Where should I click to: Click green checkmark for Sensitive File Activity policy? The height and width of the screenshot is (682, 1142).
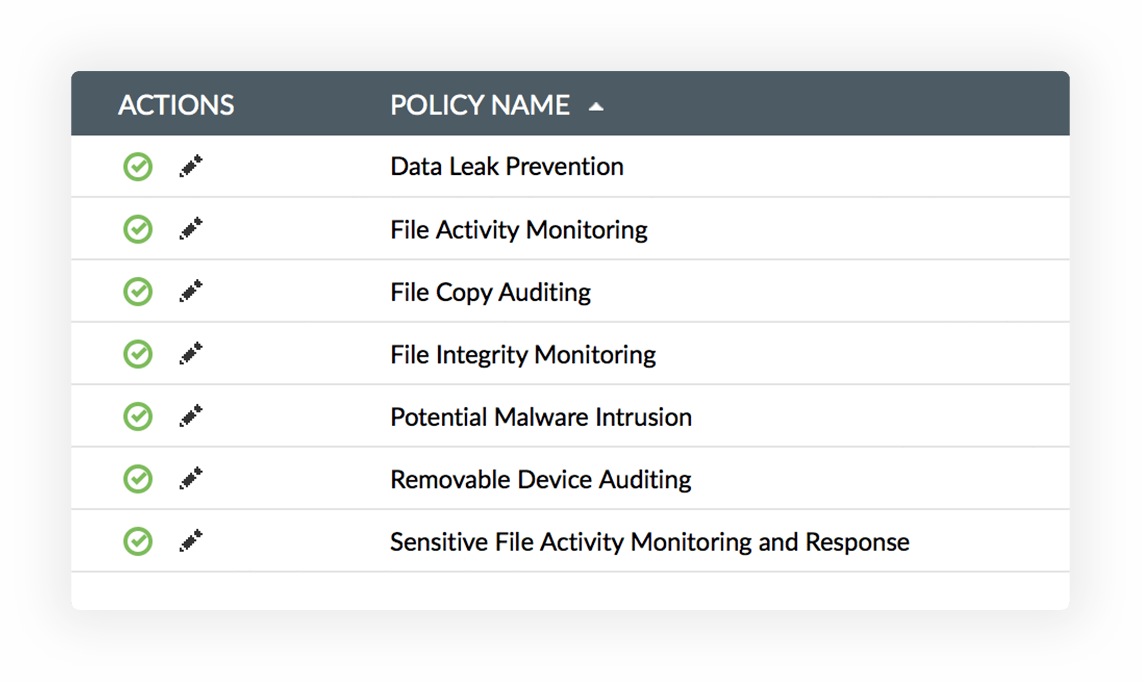pyautogui.click(x=138, y=541)
